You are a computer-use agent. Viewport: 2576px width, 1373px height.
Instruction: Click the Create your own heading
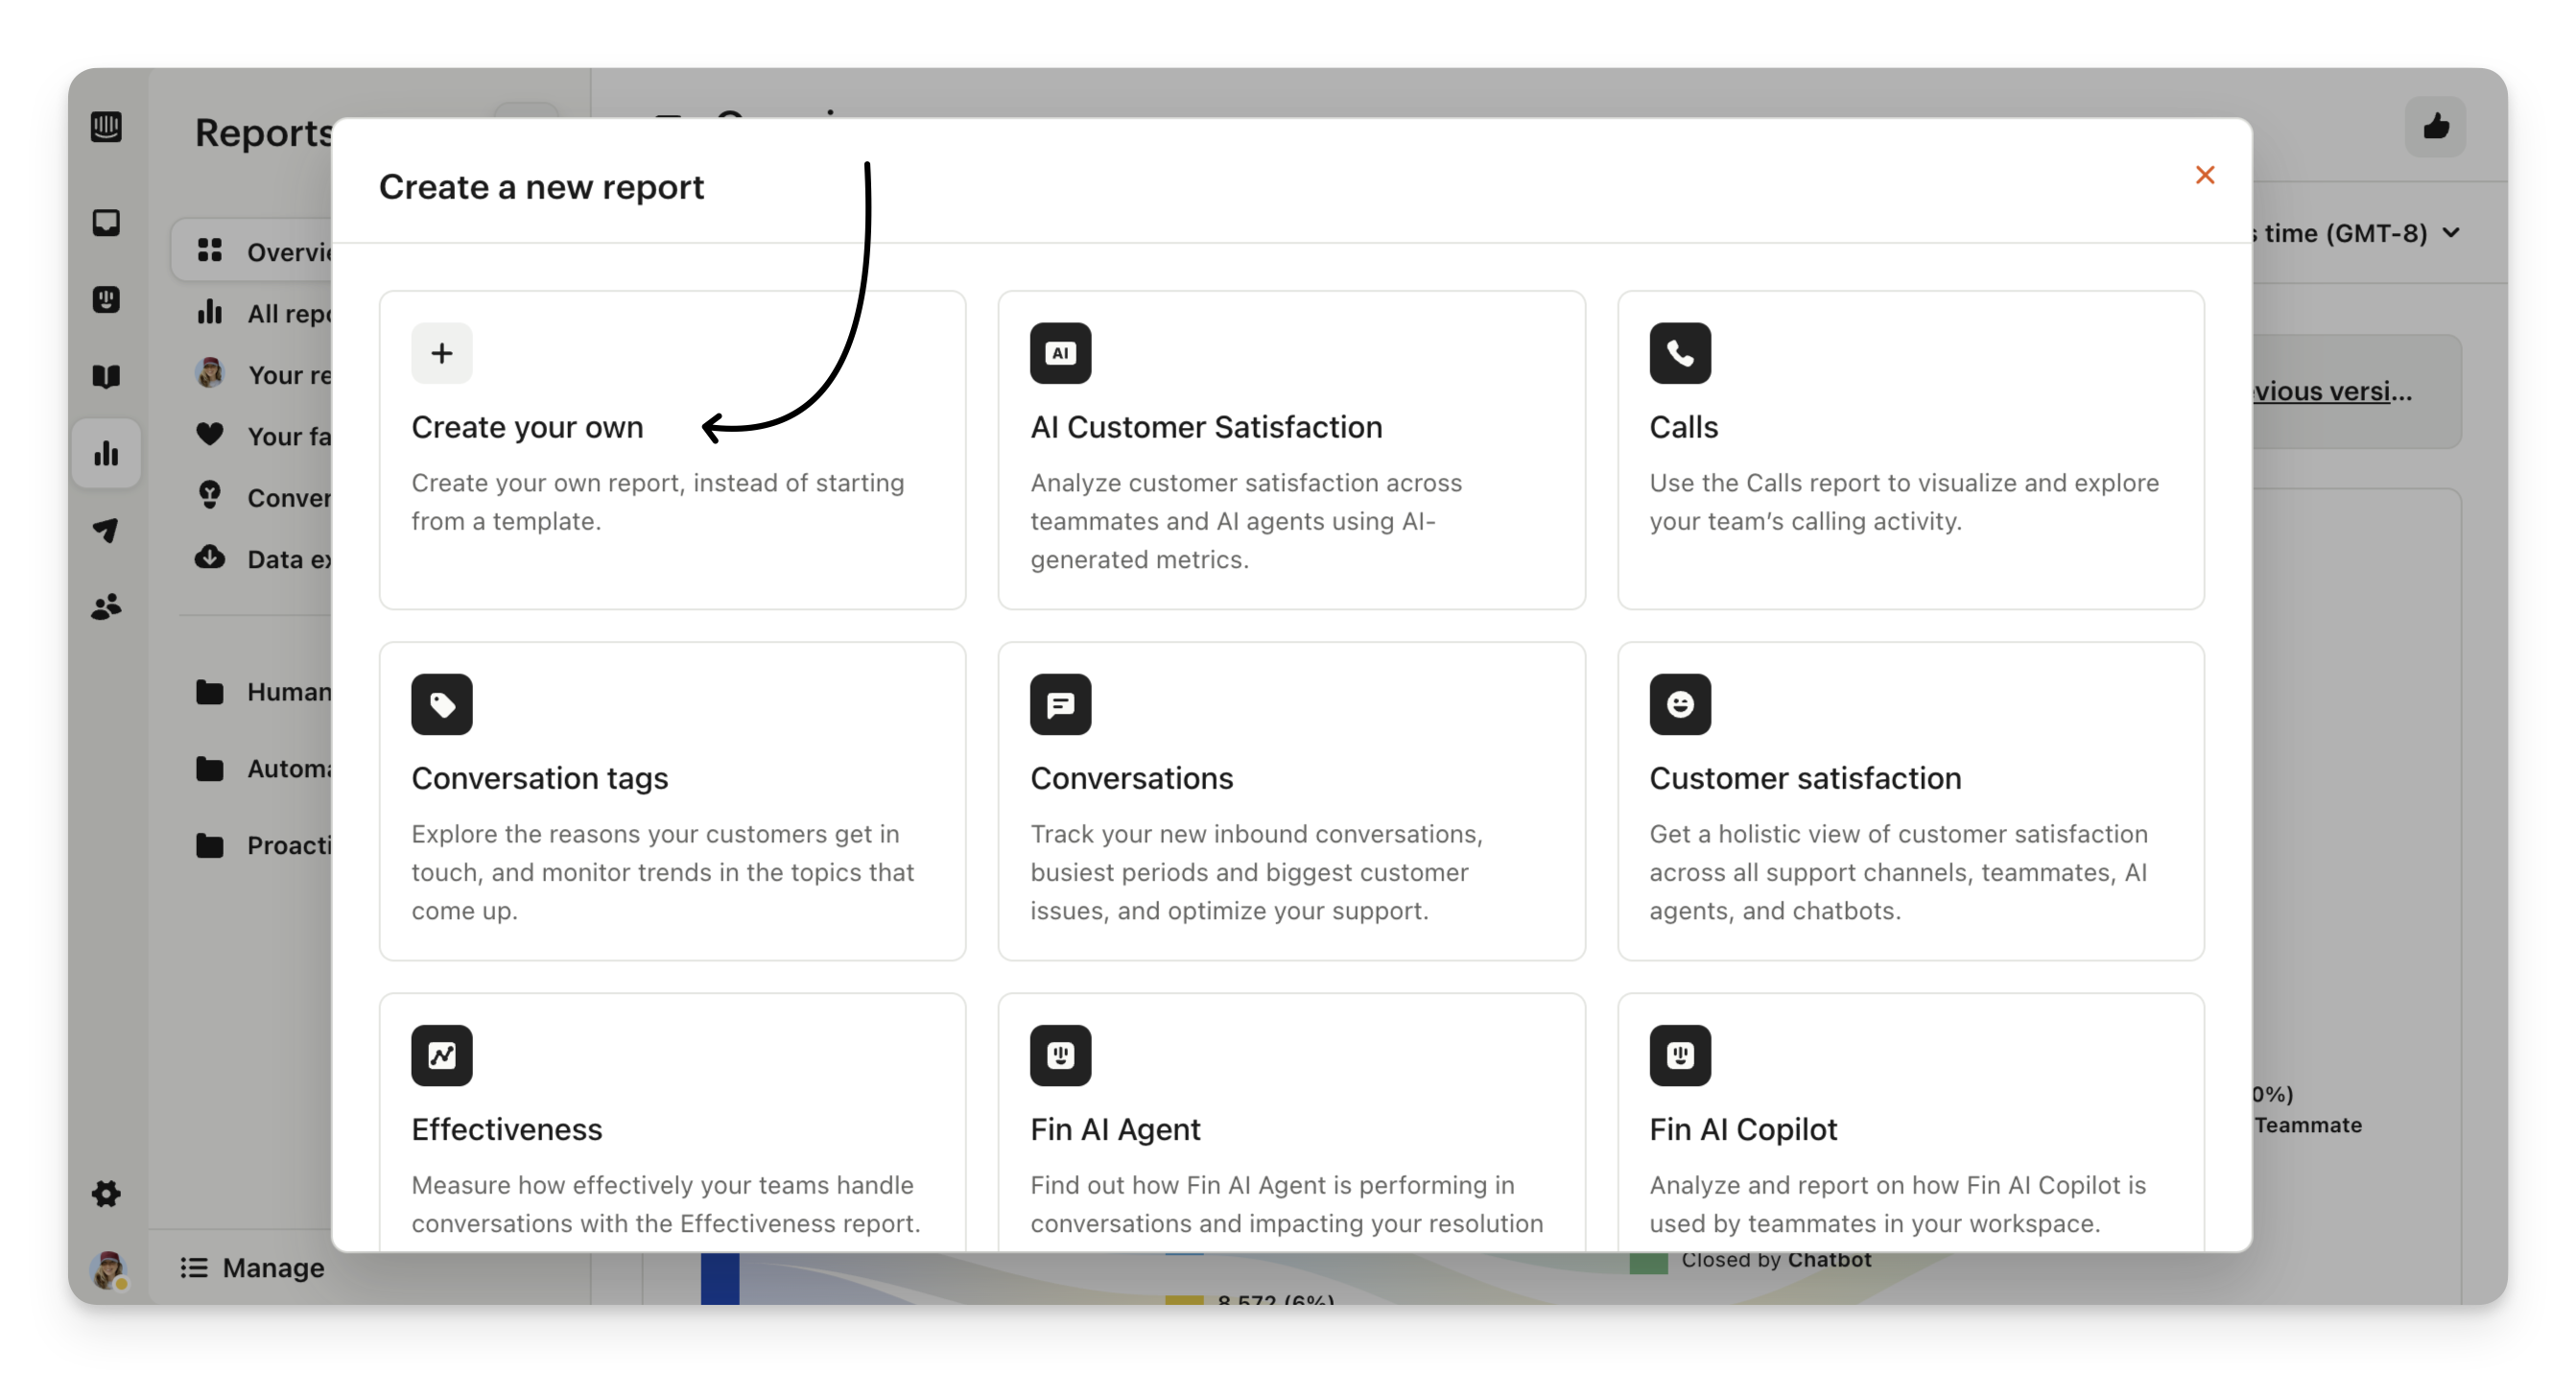point(527,427)
